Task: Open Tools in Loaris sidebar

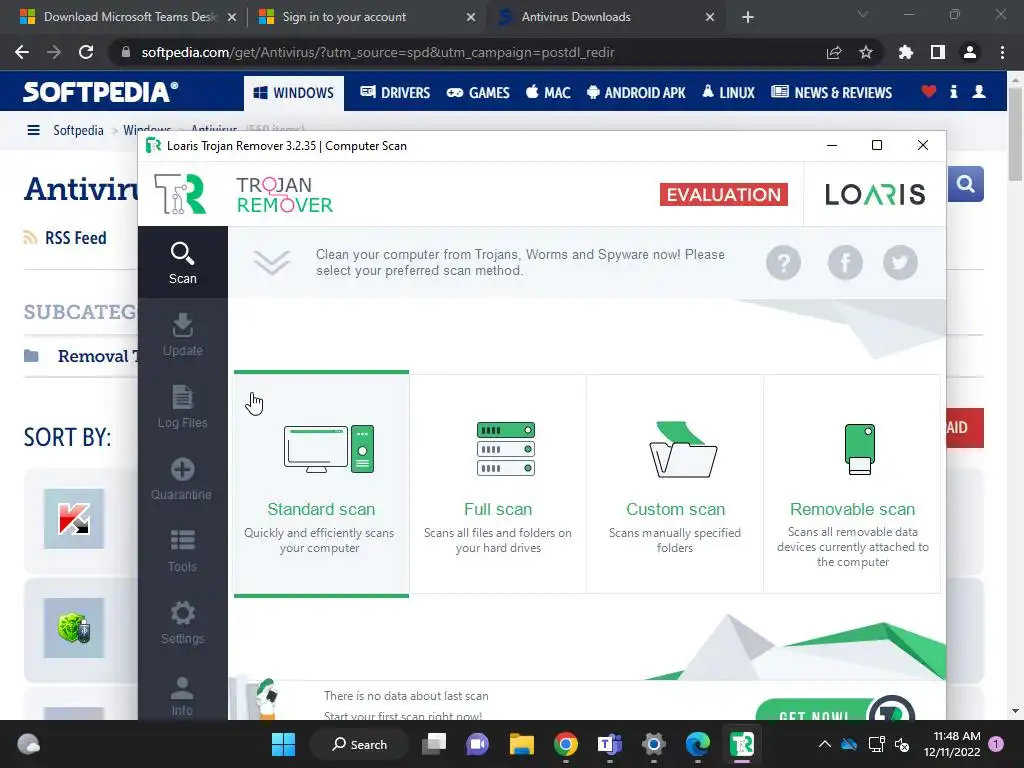Action: (182, 551)
